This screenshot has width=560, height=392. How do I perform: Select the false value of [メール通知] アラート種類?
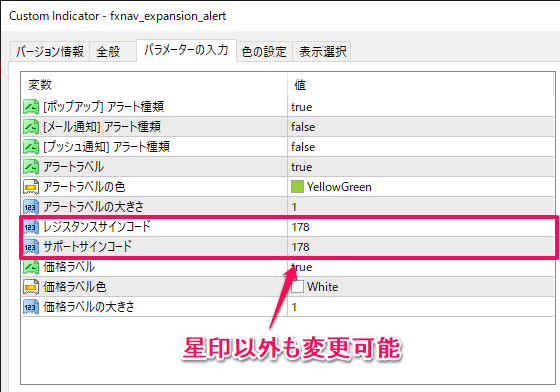pos(303,127)
